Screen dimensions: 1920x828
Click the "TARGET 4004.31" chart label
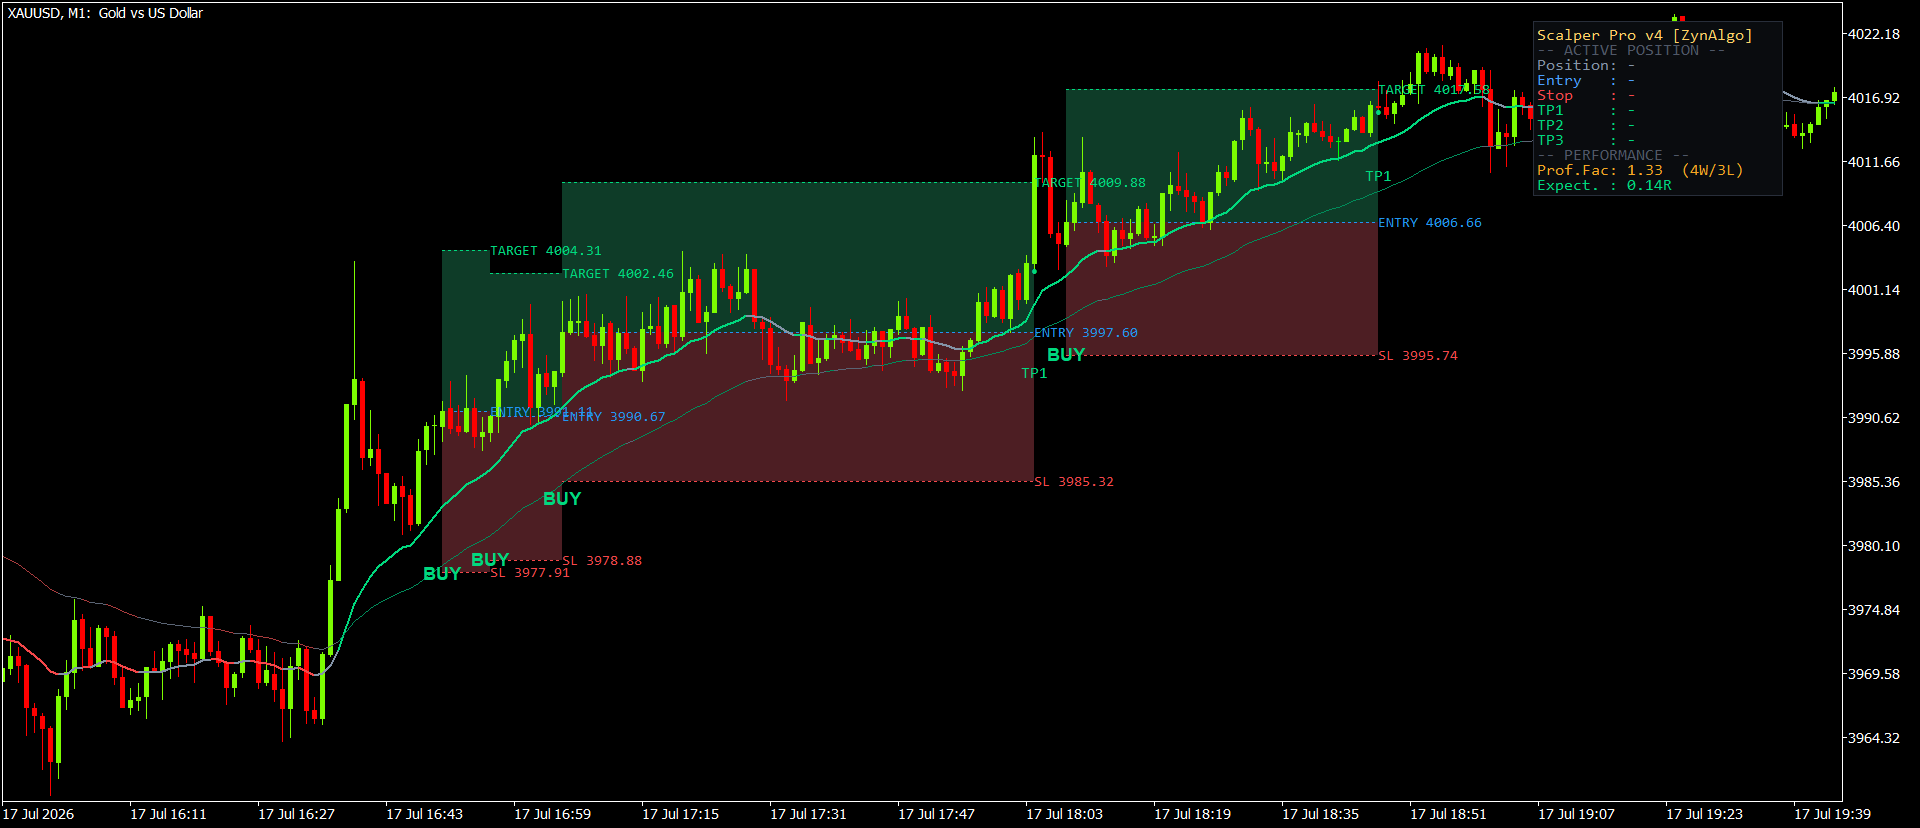(x=546, y=251)
